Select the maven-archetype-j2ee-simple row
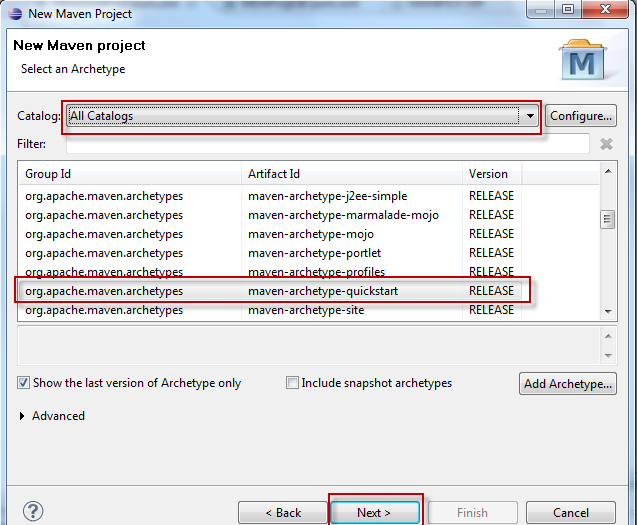Image resolution: width=637 pixels, height=525 pixels. (x=270, y=196)
